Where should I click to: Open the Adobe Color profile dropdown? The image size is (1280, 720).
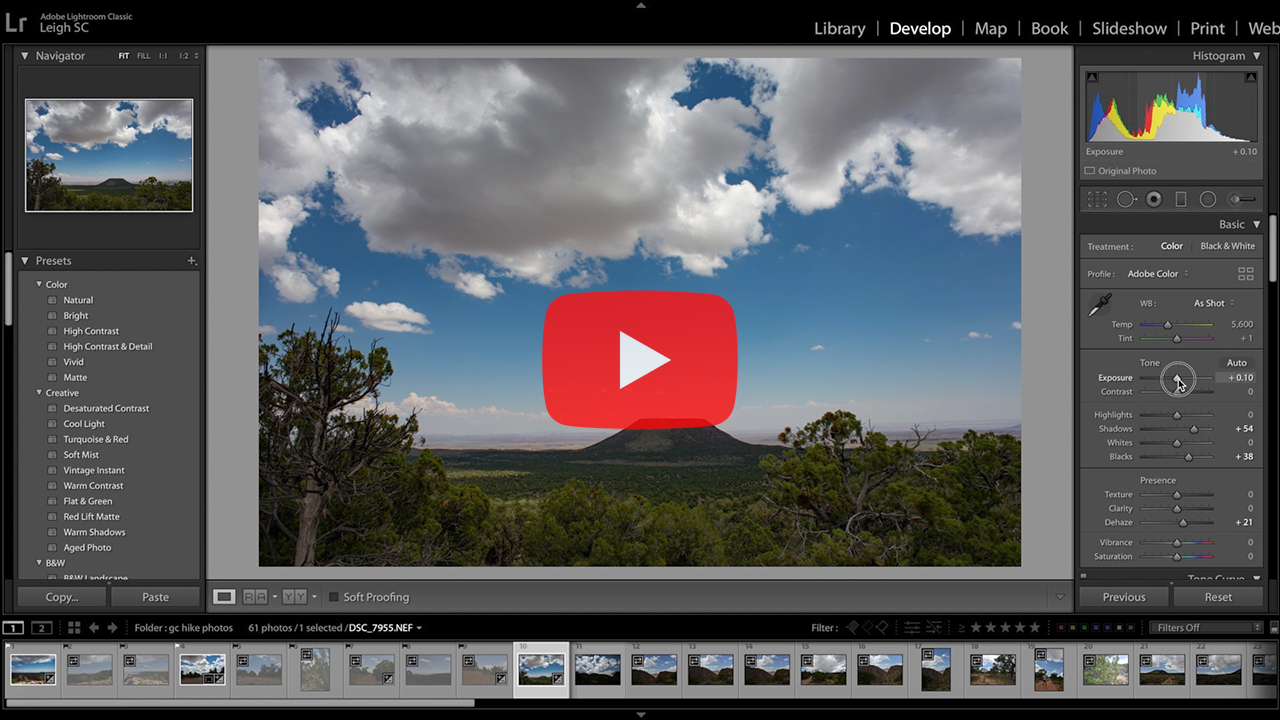[1157, 274]
